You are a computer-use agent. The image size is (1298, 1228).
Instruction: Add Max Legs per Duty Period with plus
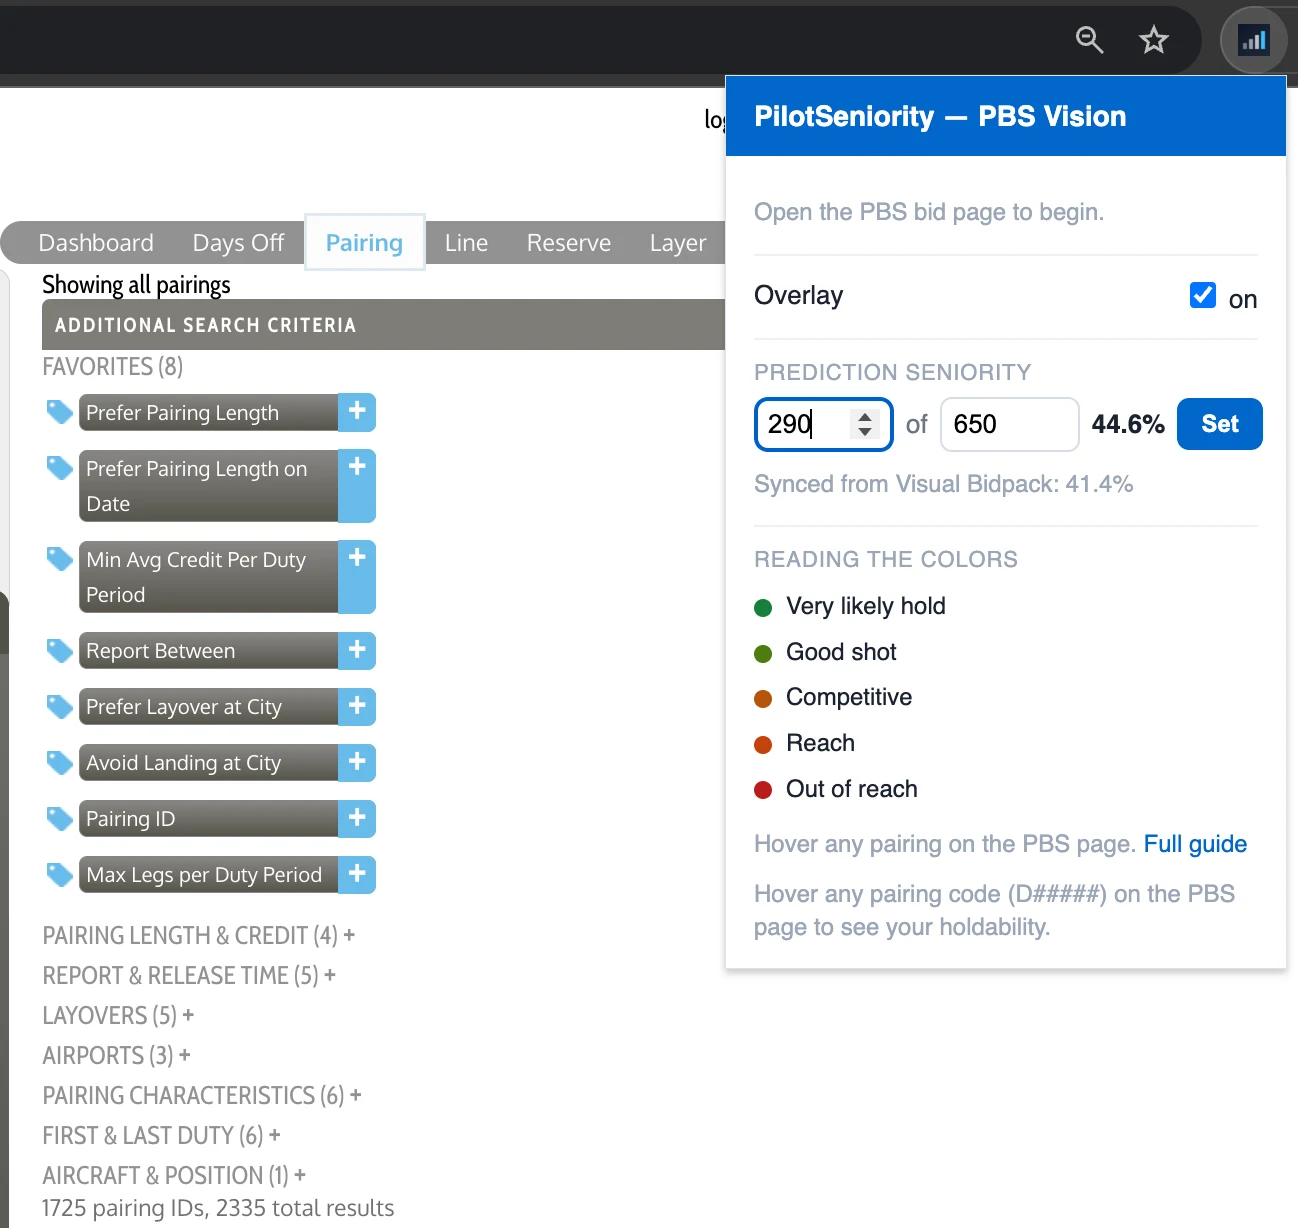pyautogui.click(x=357, y=875)
